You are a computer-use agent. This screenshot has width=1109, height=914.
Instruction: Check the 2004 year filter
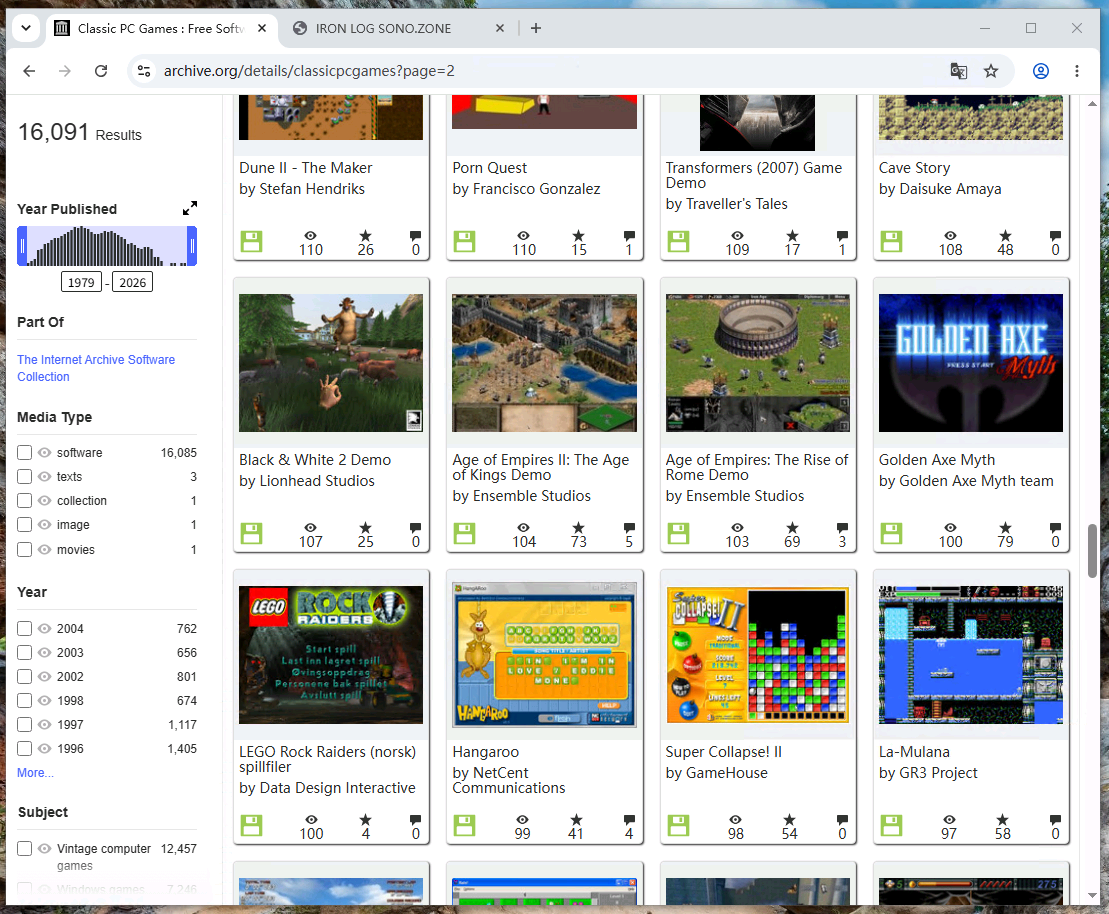[x=25, y=629]
